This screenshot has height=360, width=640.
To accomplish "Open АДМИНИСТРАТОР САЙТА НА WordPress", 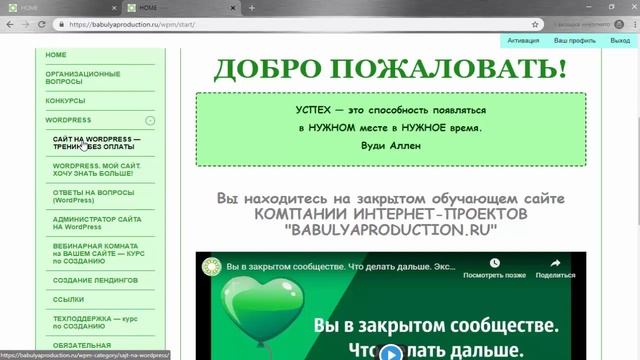I will 97,223.
